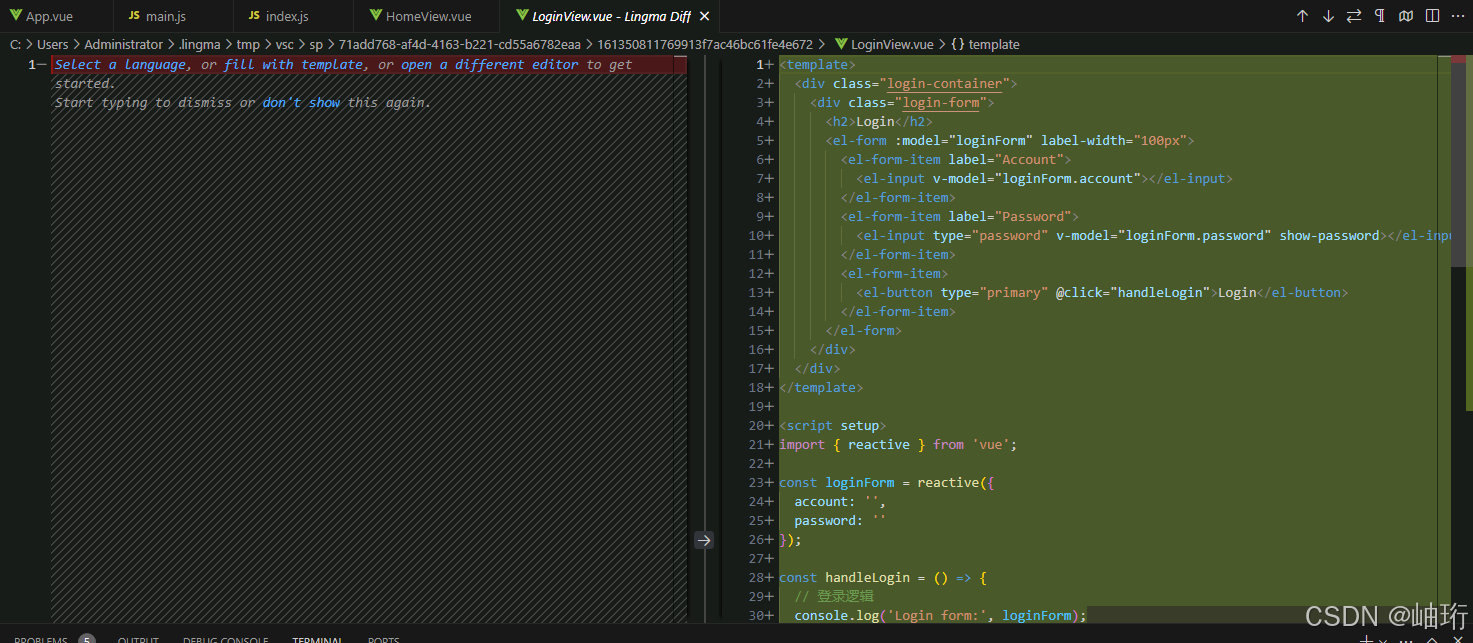Viewport: 1473px width, 643px height.
Task: Open the 'tmp' breadcrumb segment
Action: point(248,44)
